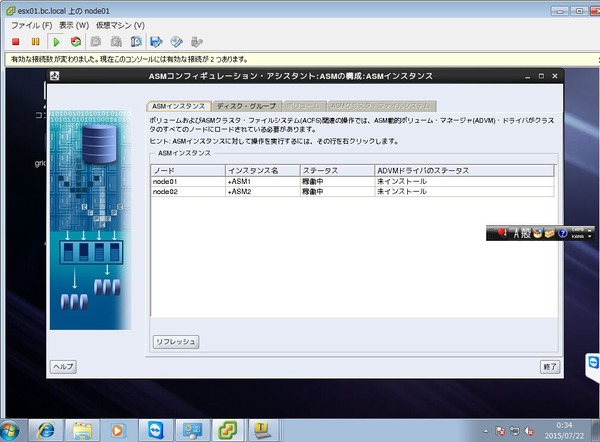600x442 pixels.
Task: Click 未インストール in node02 row
Action: click(x=464, y=192)
